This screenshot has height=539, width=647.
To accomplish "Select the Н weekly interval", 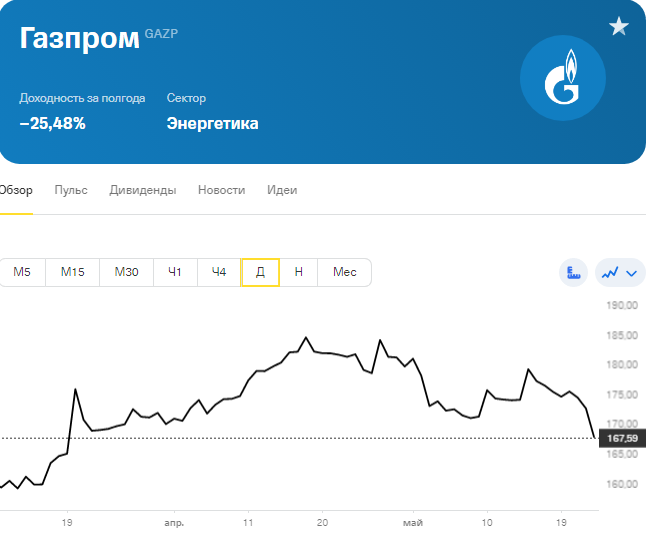I will pyautogui.click(x=299, y=272).
